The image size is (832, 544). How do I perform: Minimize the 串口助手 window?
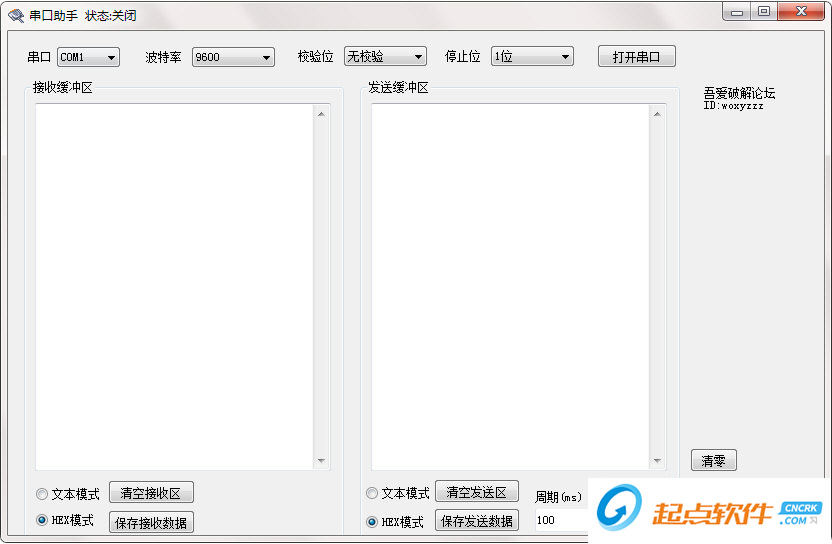point(736,12)
